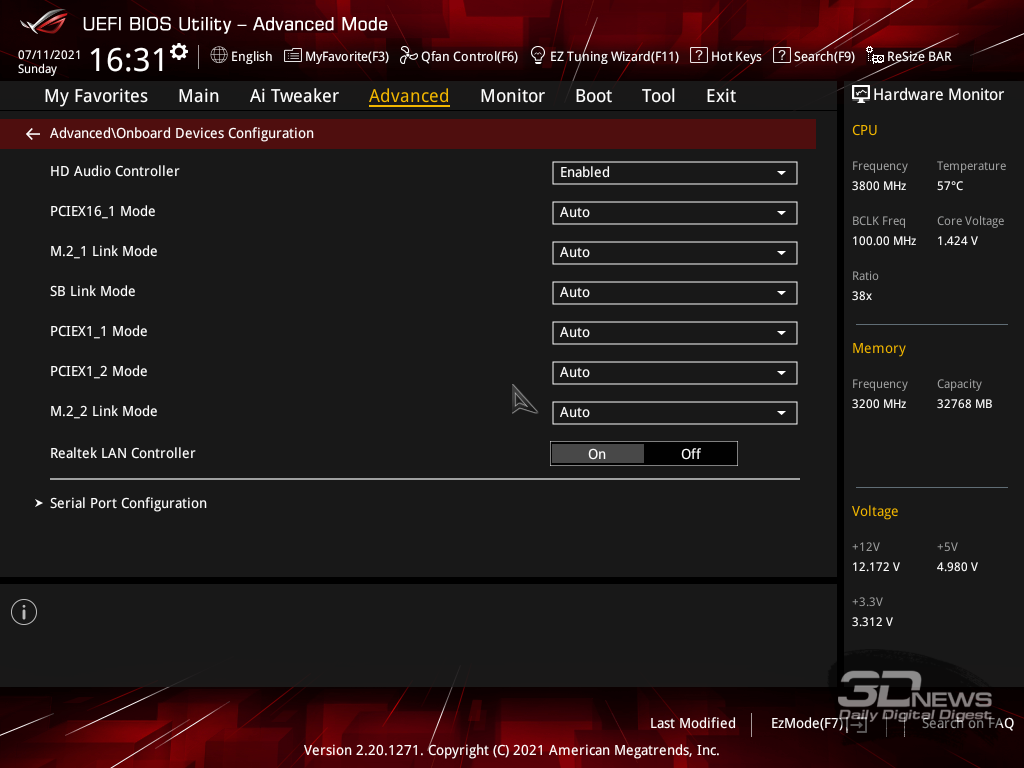Image resolution: width=1024 pixels, height=768 pixels.
Task: Click the ROG logo in the title bar
Action: [44, 22]
